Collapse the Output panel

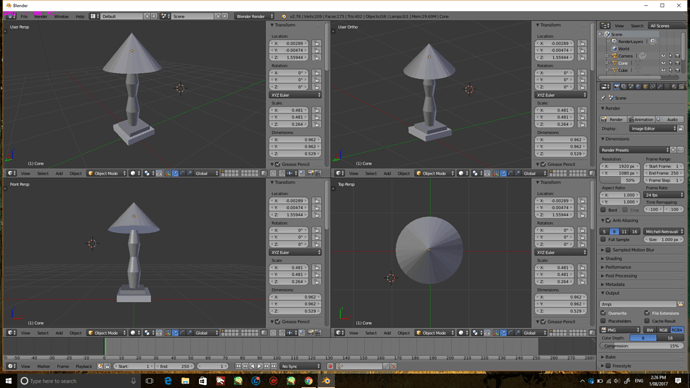(x=612, y=293)
